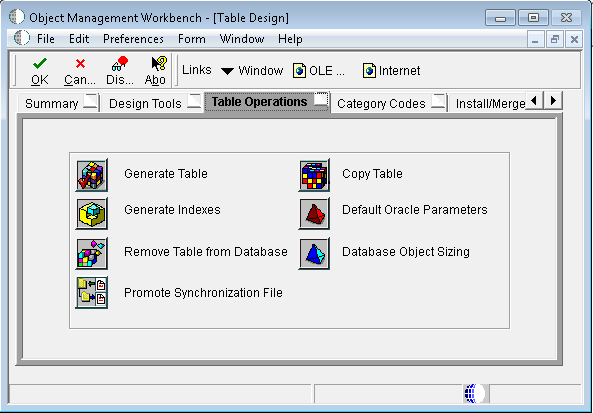This screenshot has width=593, height=413.
Task: Click the application icon in title bar
Action: pos(17,17)
